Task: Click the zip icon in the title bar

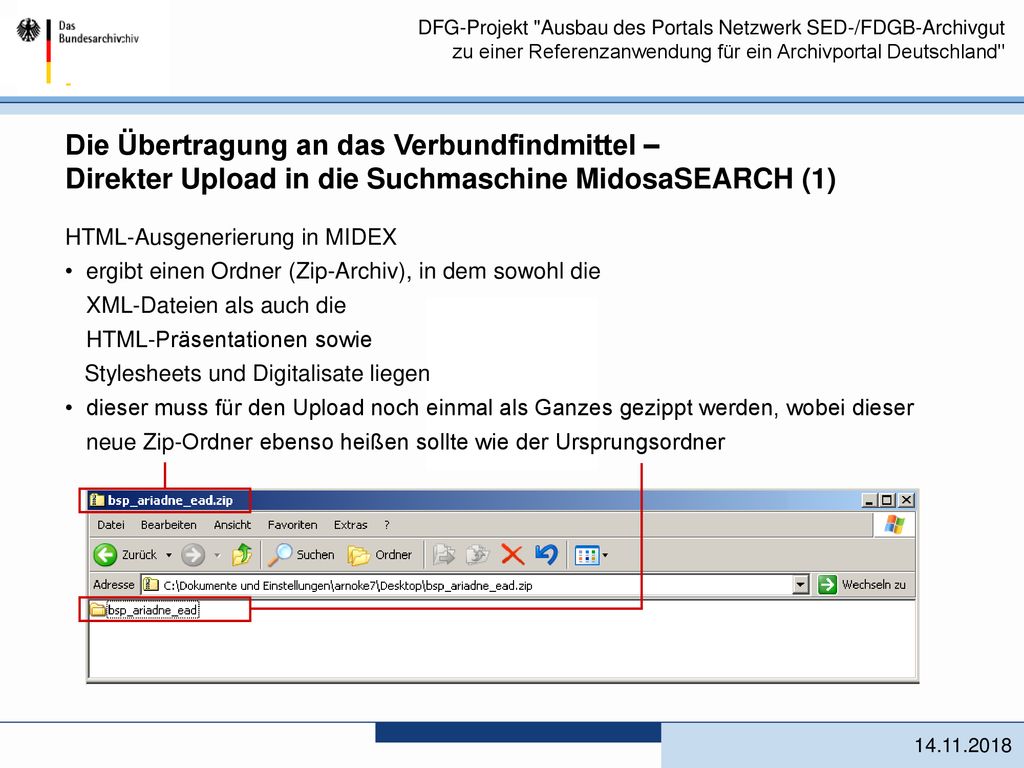Action: [x=97, y=500]
